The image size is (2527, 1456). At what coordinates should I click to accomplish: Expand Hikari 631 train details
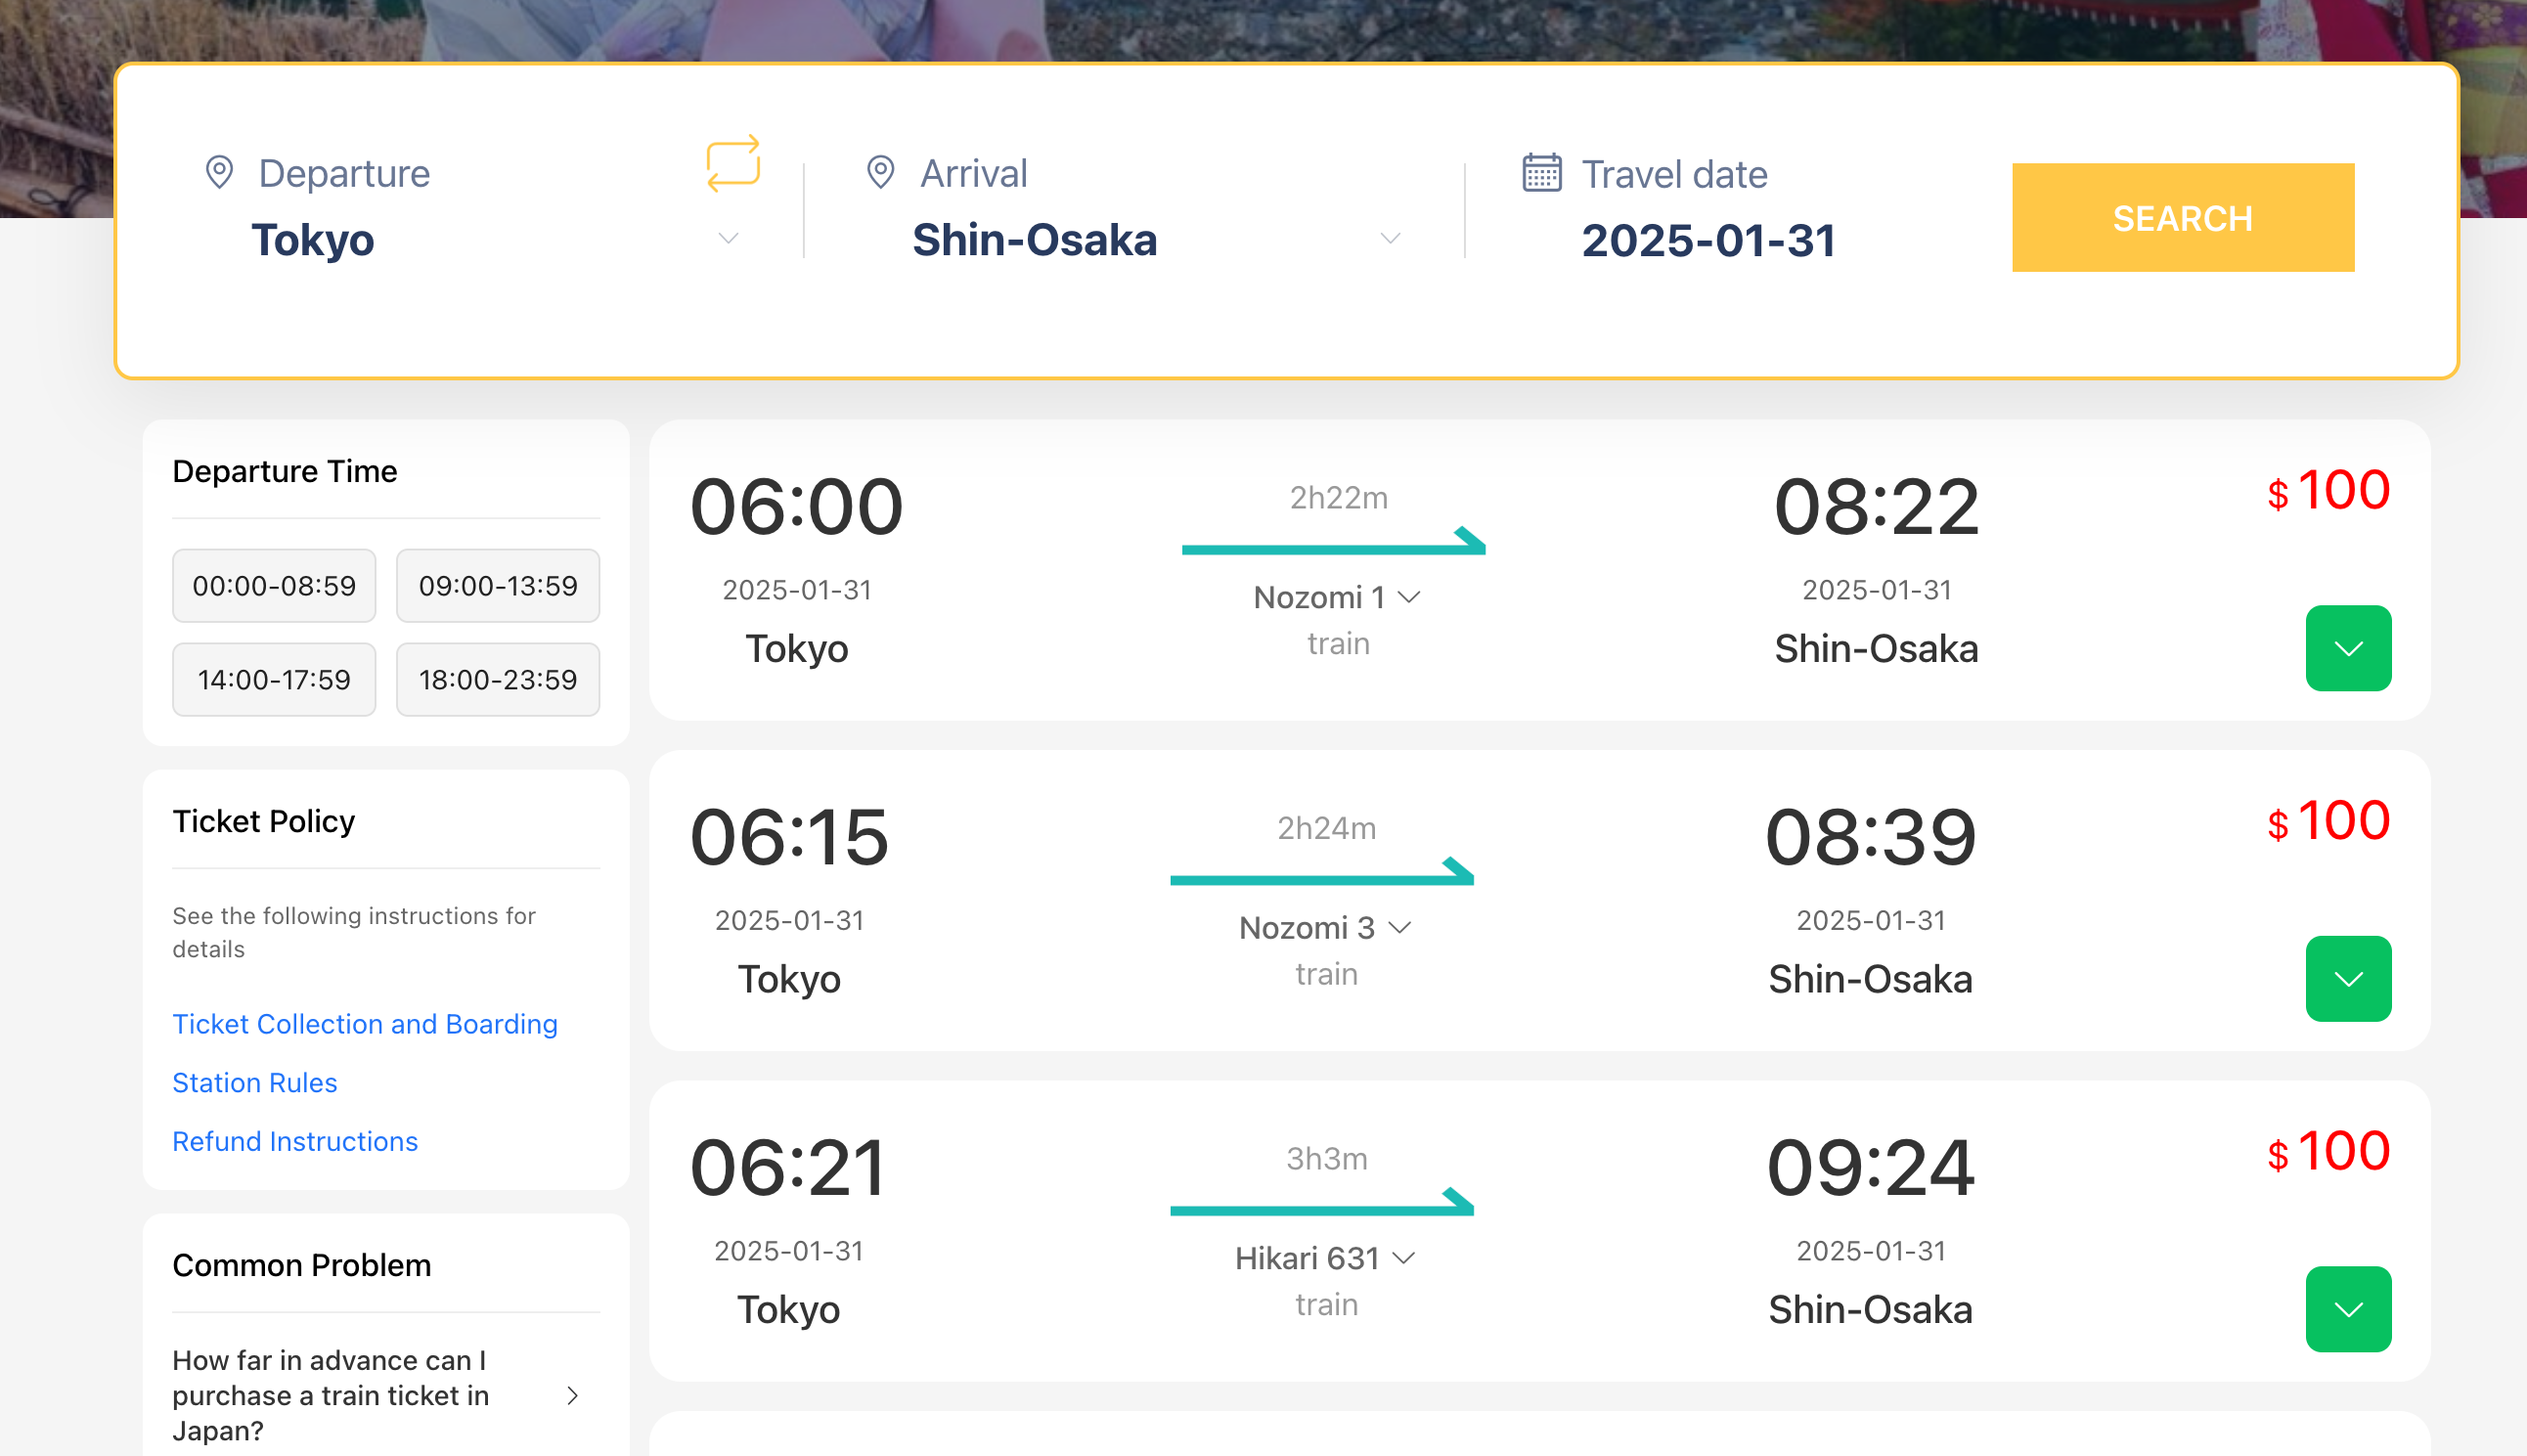[1325, 1258]
